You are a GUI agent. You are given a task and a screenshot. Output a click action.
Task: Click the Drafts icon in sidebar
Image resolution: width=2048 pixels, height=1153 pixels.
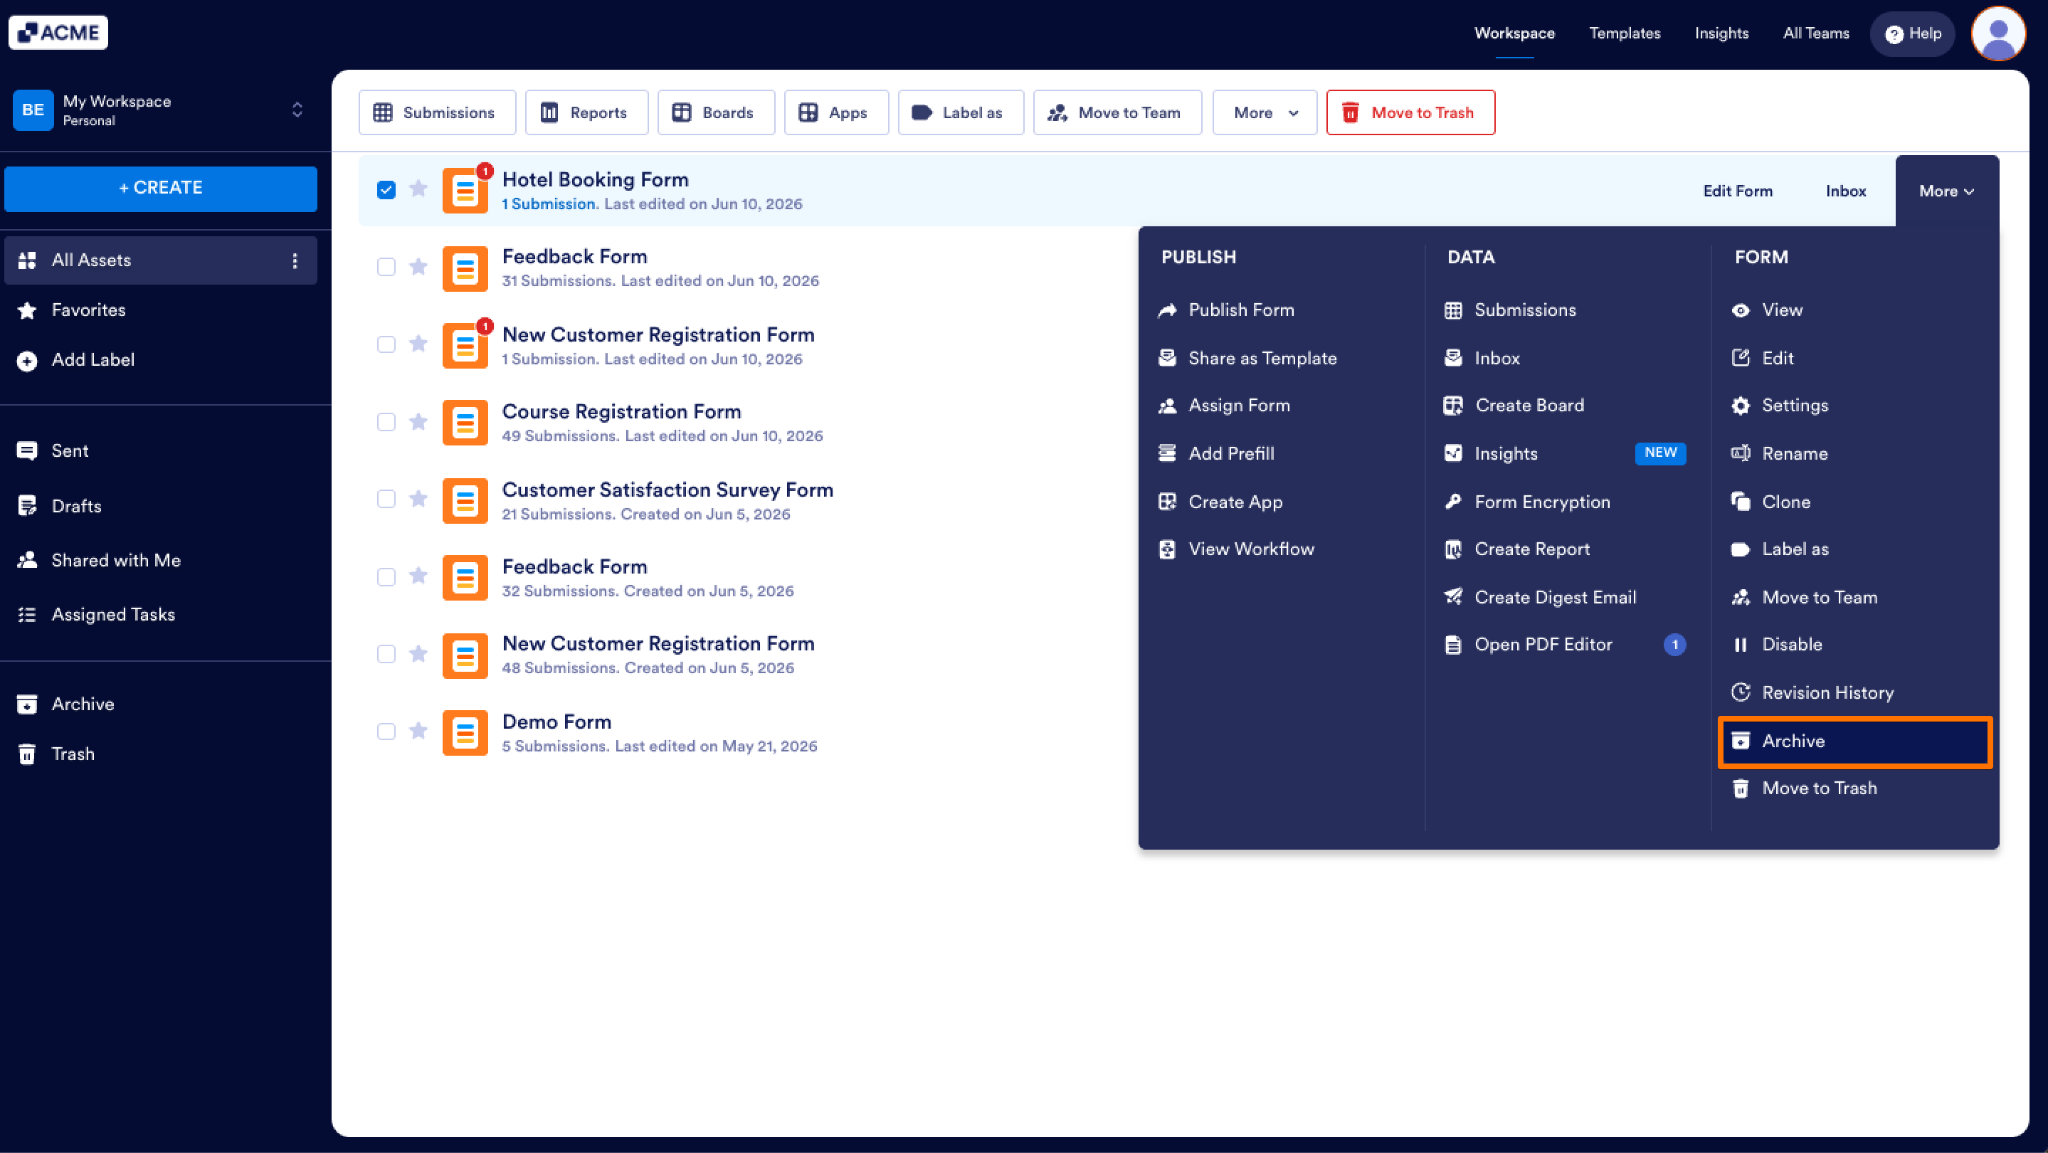click(27, 506)
